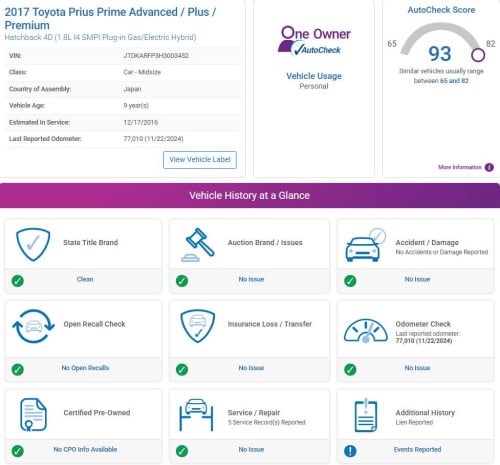The height and width of the screenshot is (465, 500).
Task: Click the View Vehicle Label button
Action: point(200,160)
